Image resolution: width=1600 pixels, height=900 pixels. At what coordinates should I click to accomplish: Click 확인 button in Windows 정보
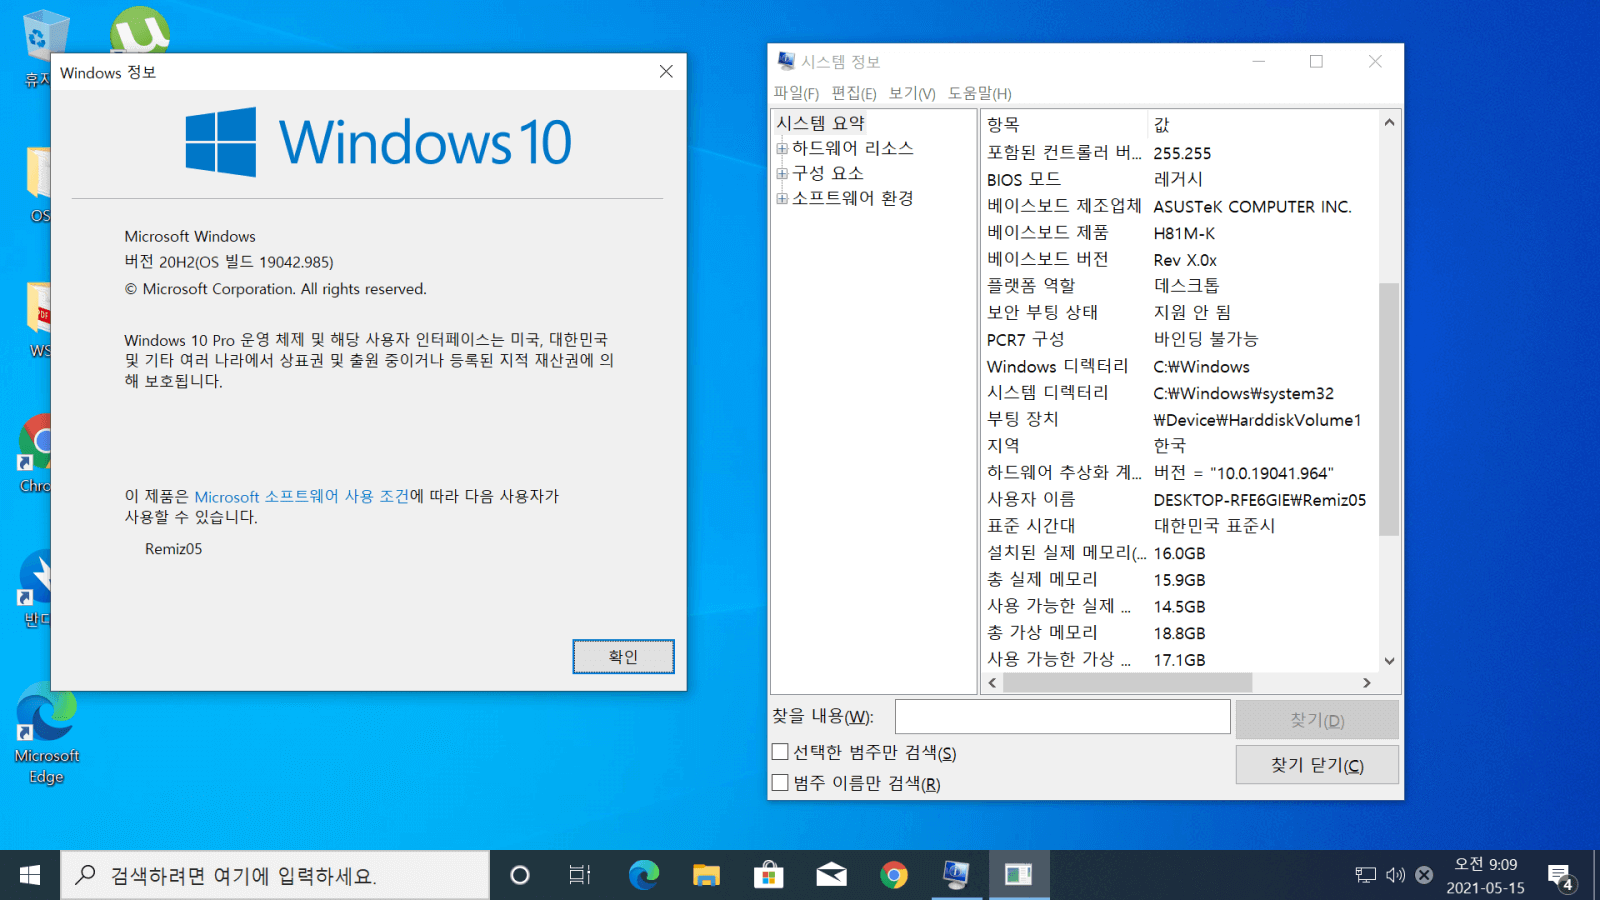pyautogui.click(x=623, y=657)
